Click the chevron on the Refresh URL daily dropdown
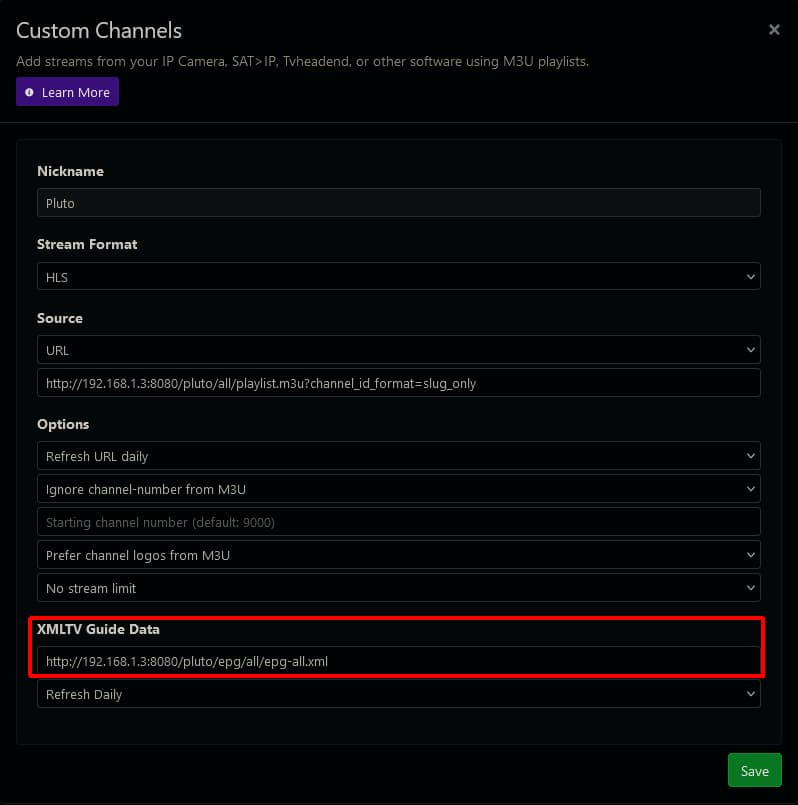The height and width of the screenshot is (805, 798). click(751, 455)
